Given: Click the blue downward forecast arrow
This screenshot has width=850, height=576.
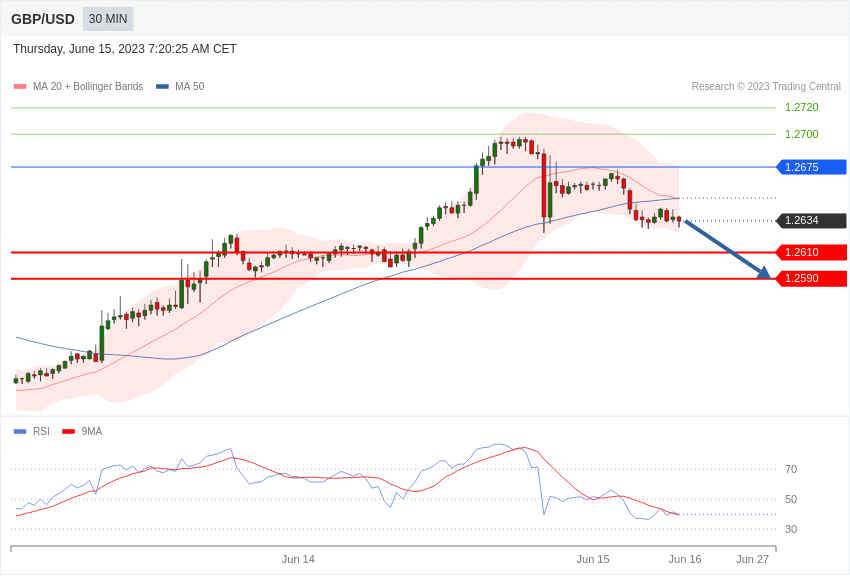Looking at the screenshot, I should (x=727, y=248).
